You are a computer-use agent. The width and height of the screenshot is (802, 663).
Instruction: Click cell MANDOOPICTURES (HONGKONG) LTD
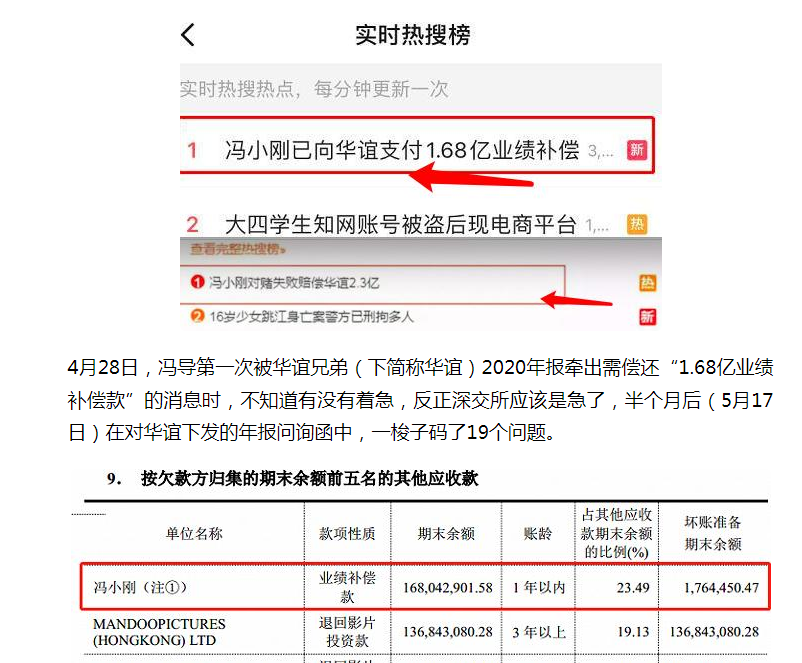[x=159, y=632]
